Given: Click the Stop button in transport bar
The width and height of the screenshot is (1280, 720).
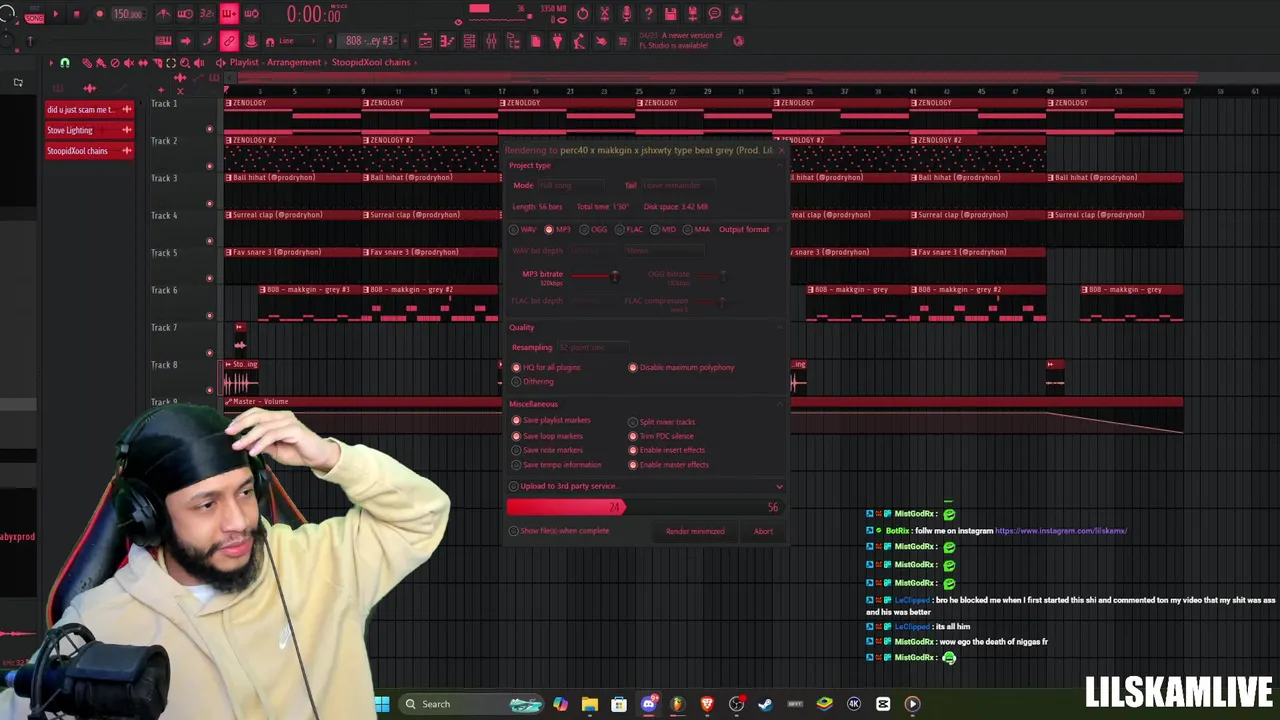Looking at the screenshot, I should tap(76, 14).
